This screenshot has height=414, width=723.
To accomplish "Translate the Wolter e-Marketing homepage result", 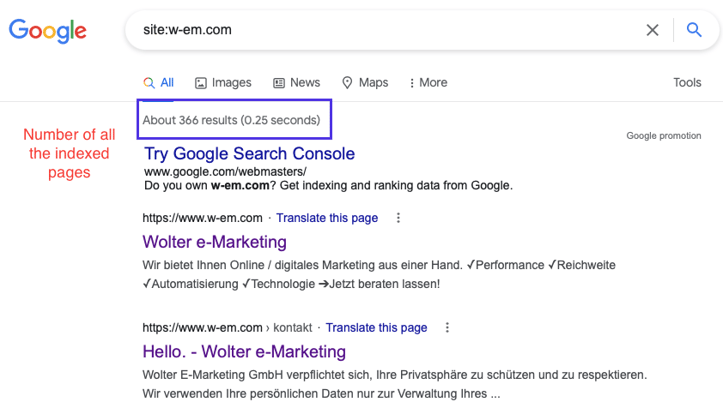I will (327, 218).
